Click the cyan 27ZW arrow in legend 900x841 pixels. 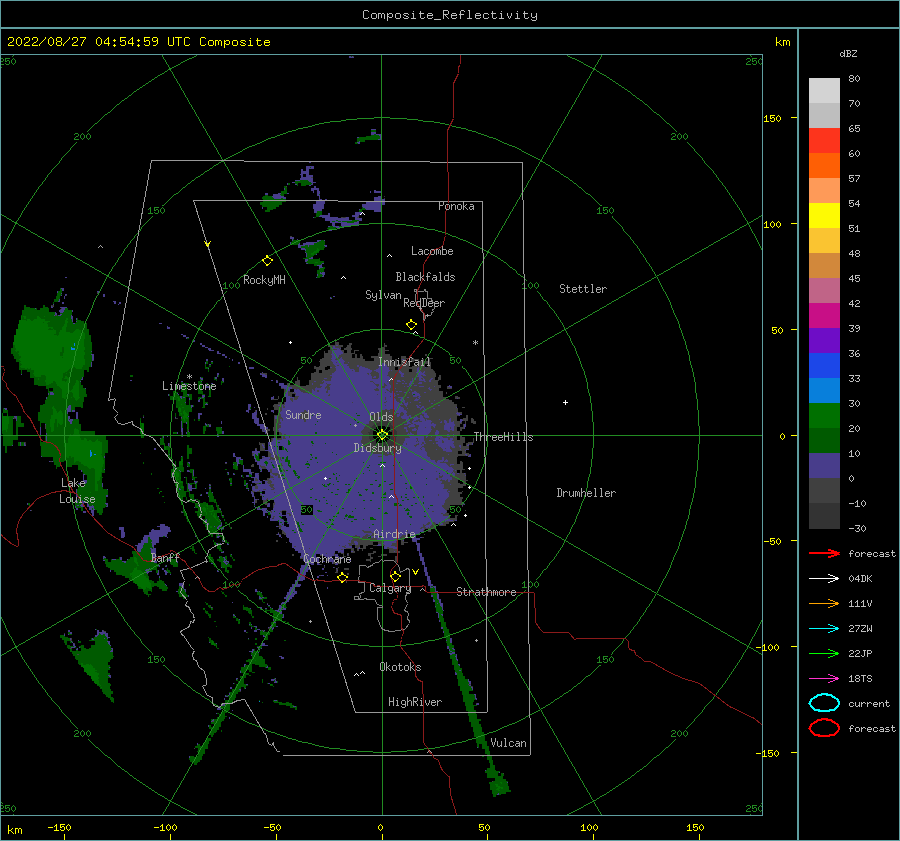point(824,629)
